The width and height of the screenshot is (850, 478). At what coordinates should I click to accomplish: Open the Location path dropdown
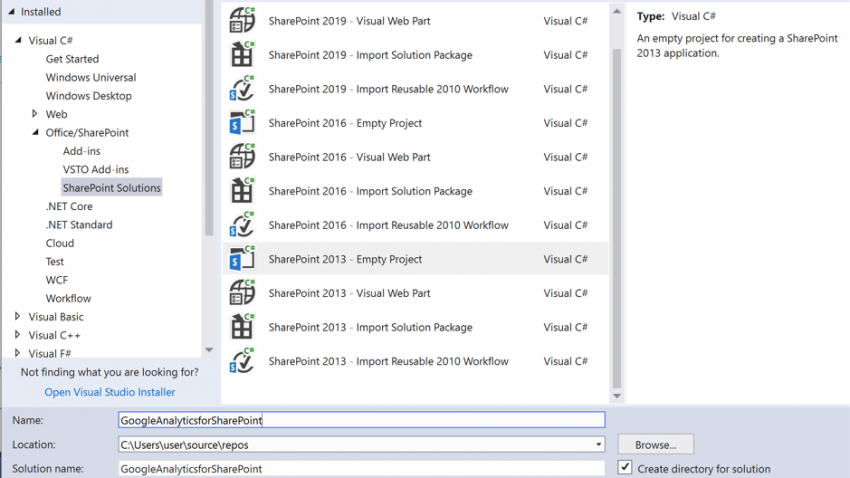pos(598,444)
